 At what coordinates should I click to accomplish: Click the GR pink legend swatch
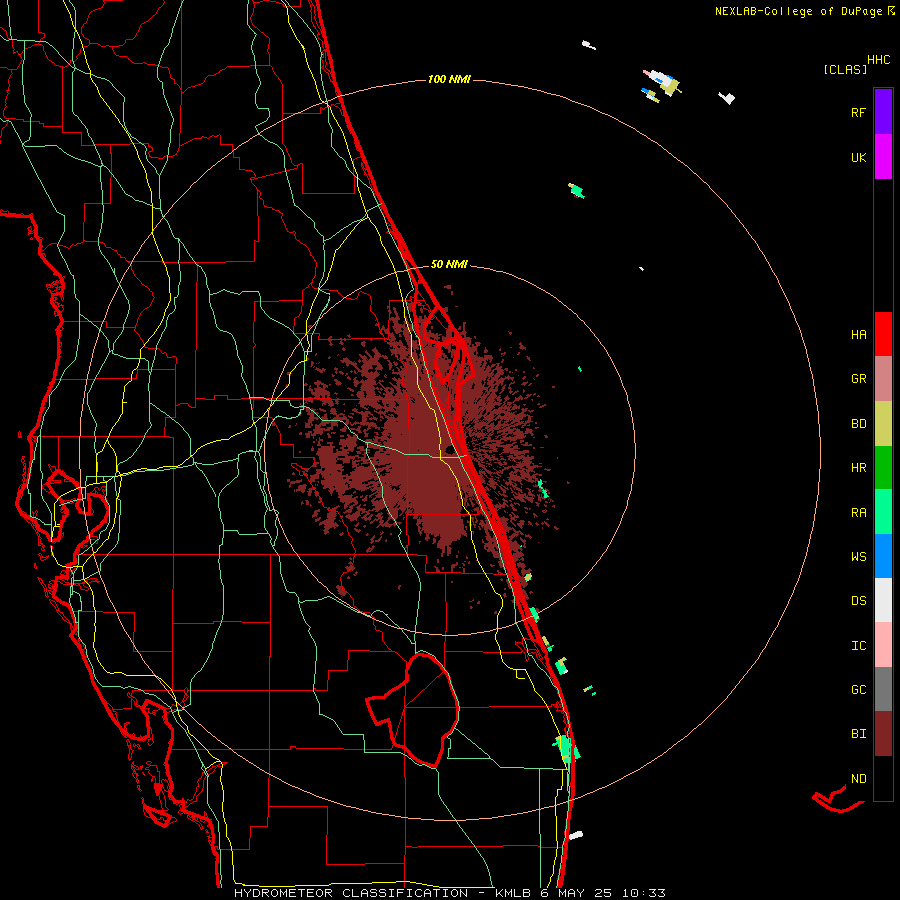click(x=883, y=379)
